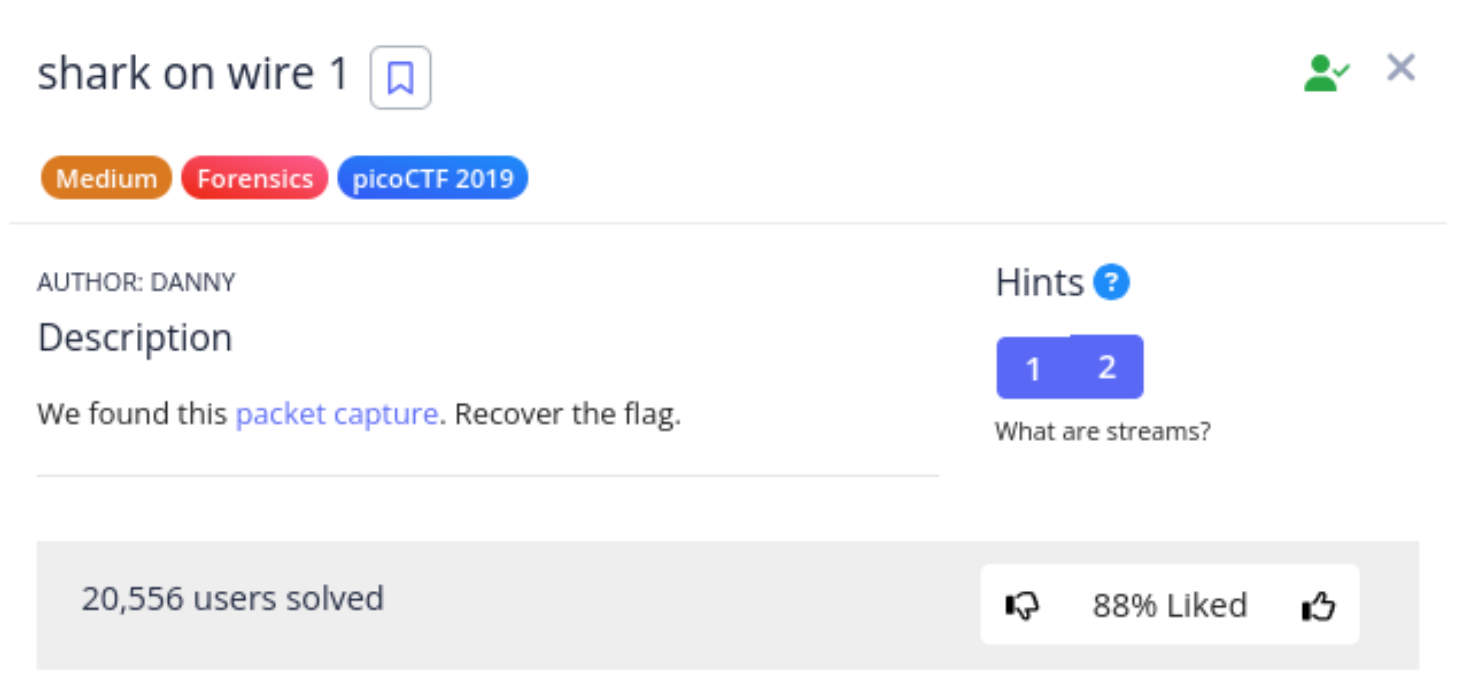Show hint 2
The height and width of the screenshot is (680, 1458).
1107,366
